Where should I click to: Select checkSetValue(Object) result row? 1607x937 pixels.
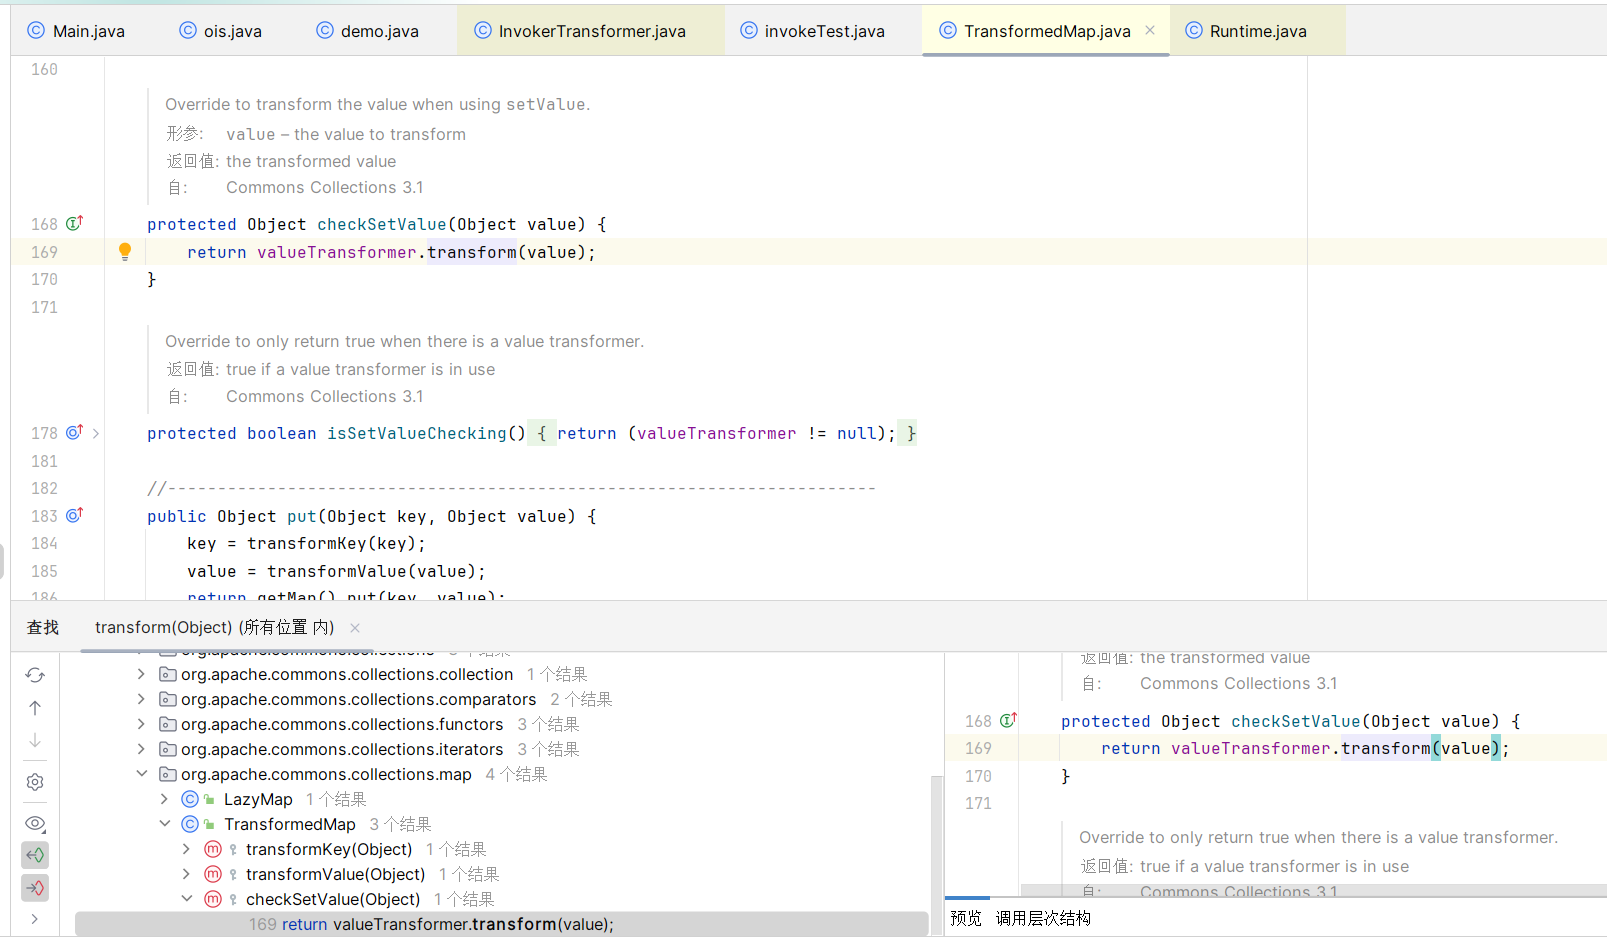[x=333, y=899]
